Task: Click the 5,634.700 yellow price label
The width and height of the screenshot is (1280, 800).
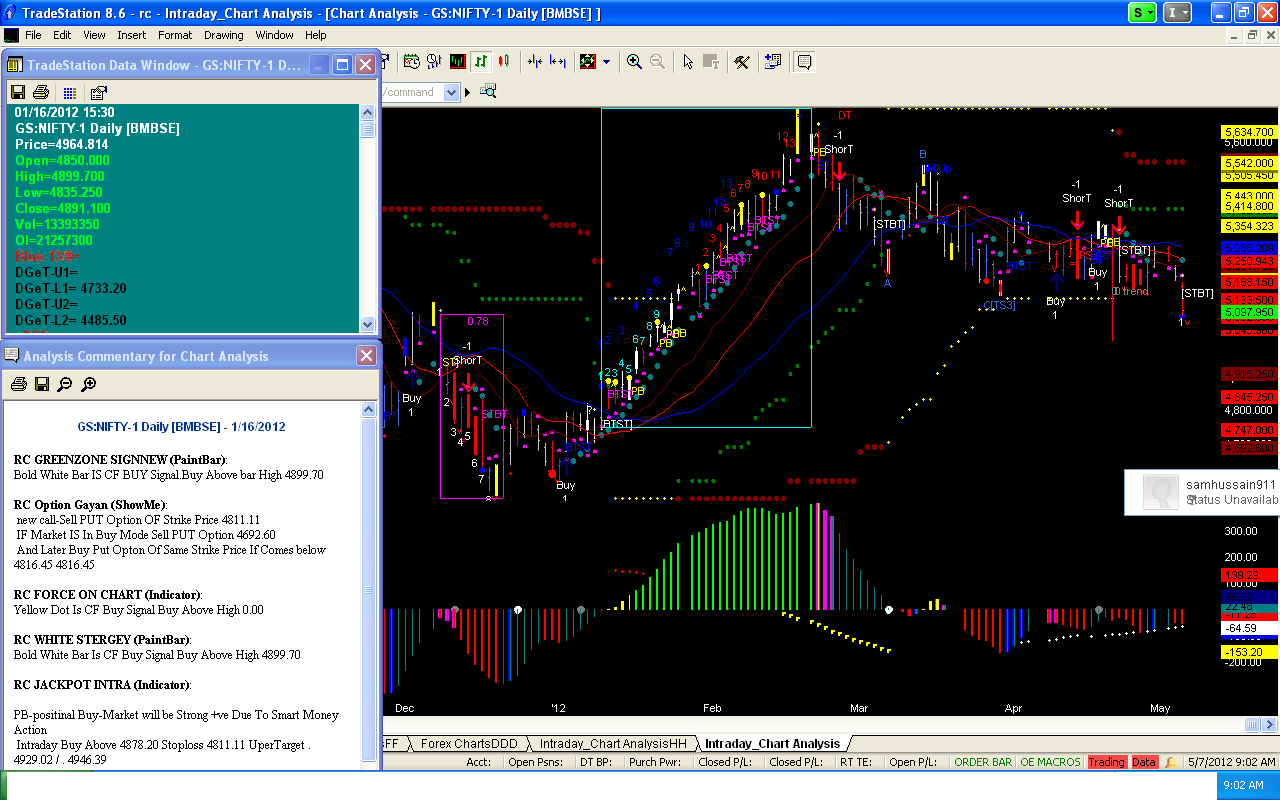Action: pos(1248,132)
